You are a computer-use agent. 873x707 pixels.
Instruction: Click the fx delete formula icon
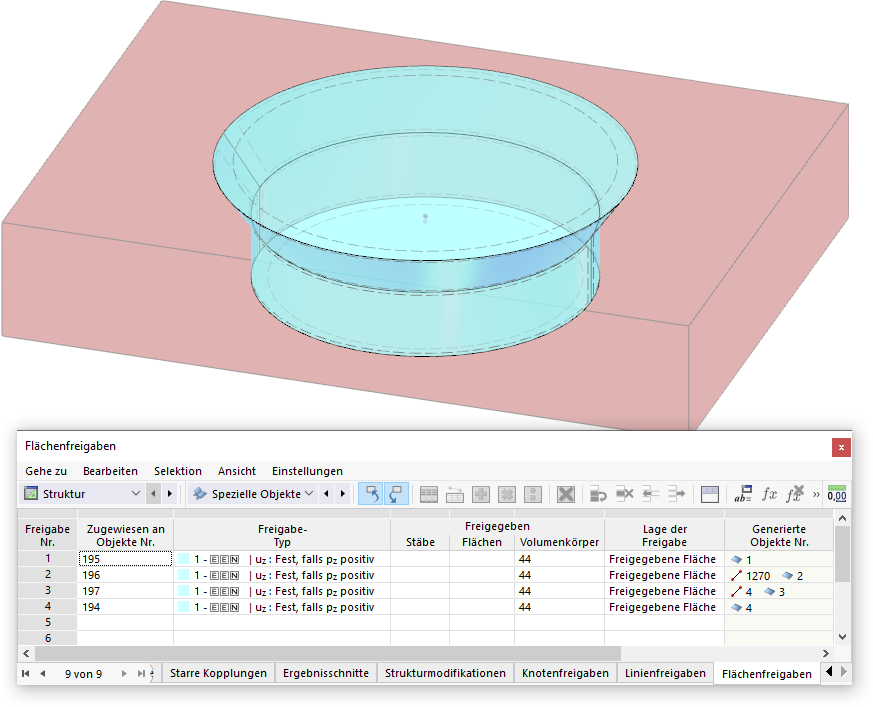pos(795,494)
